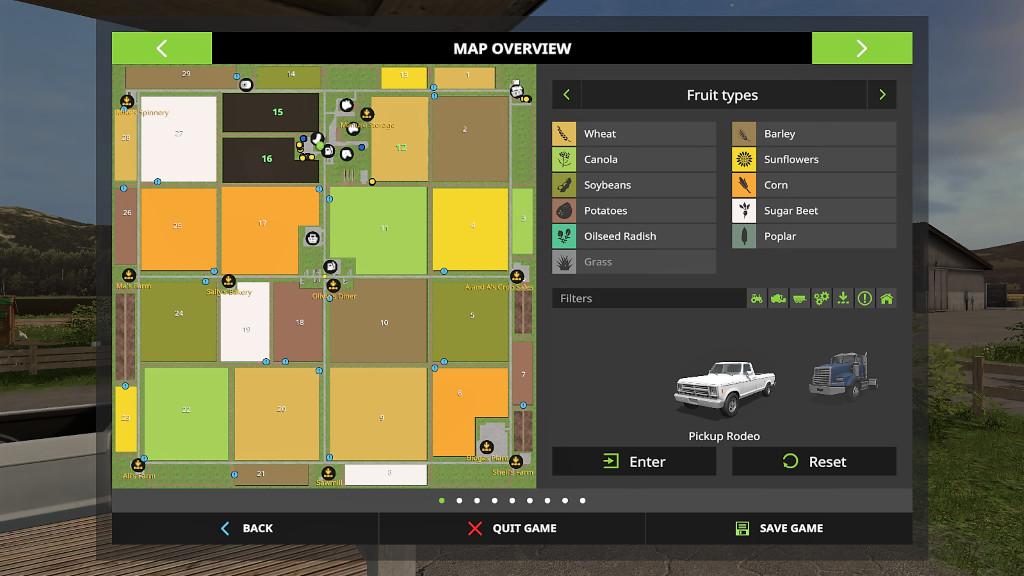Click Sally's Bakery marker on map
The image size is (1024, 576).
(x=228, y=281)
